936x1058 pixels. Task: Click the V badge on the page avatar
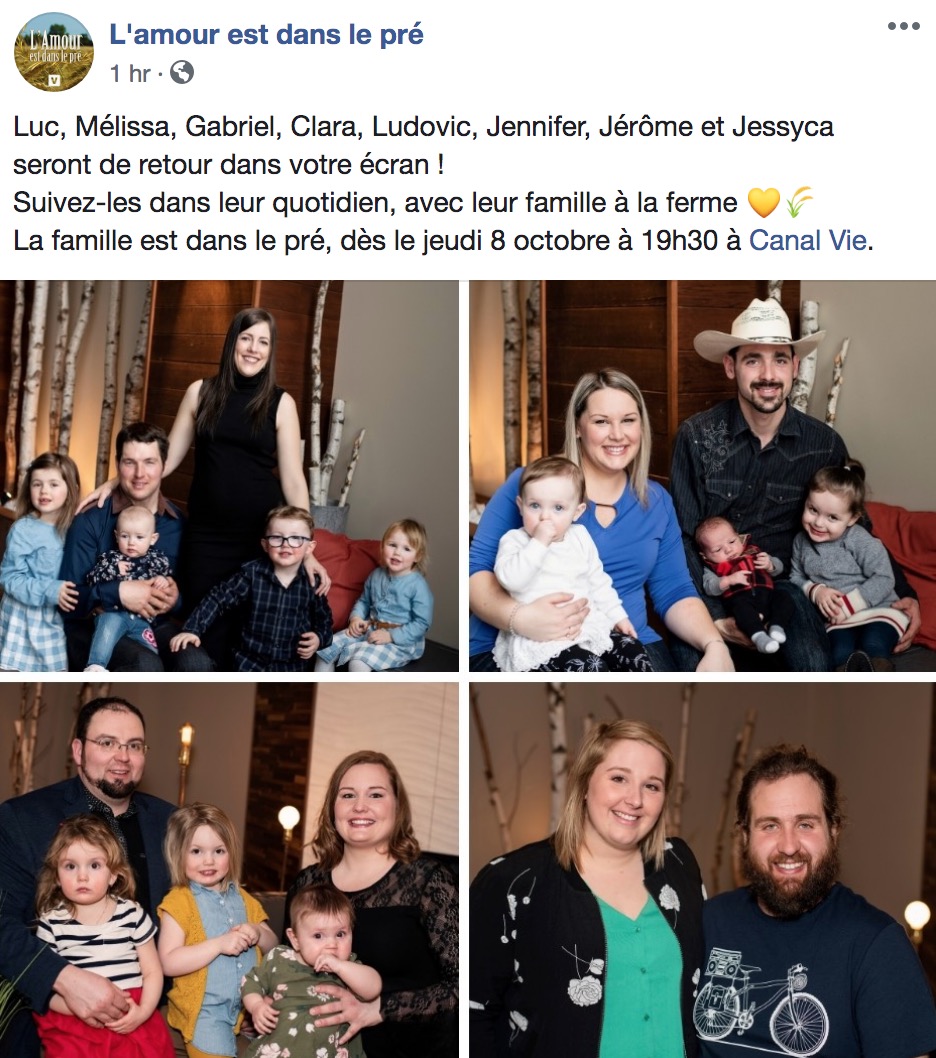pyautogui.click(x=55, y=81)
